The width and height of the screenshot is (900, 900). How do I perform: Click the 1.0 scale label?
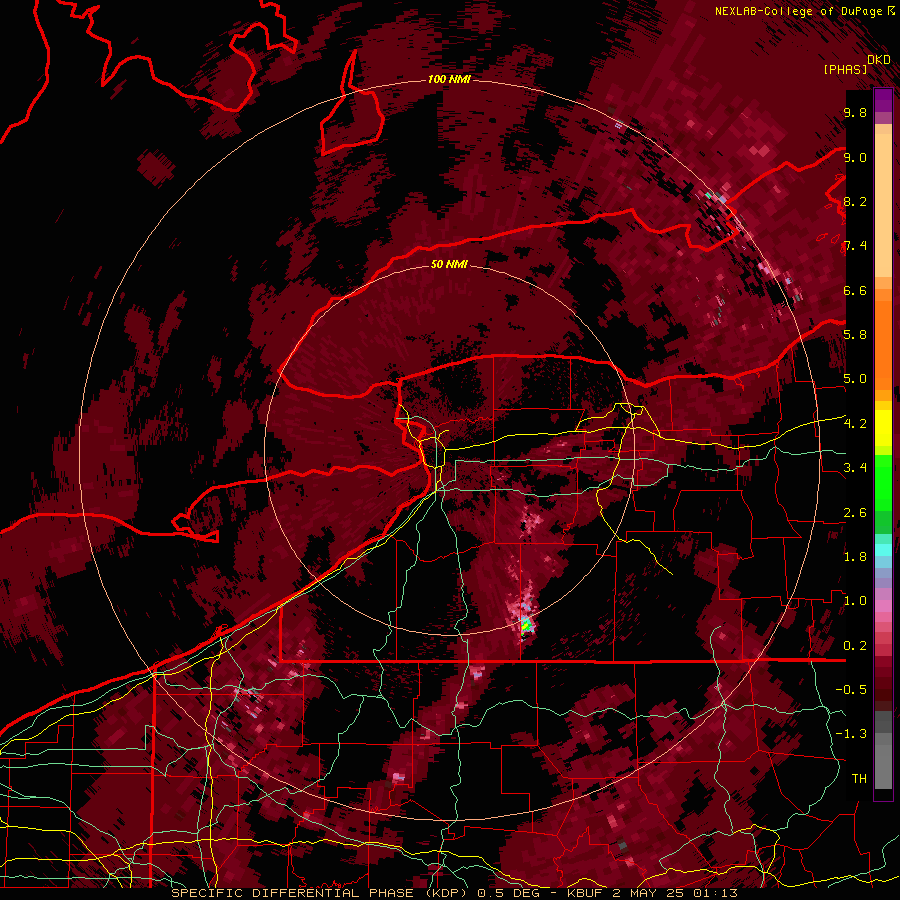(x=855, y=601)
